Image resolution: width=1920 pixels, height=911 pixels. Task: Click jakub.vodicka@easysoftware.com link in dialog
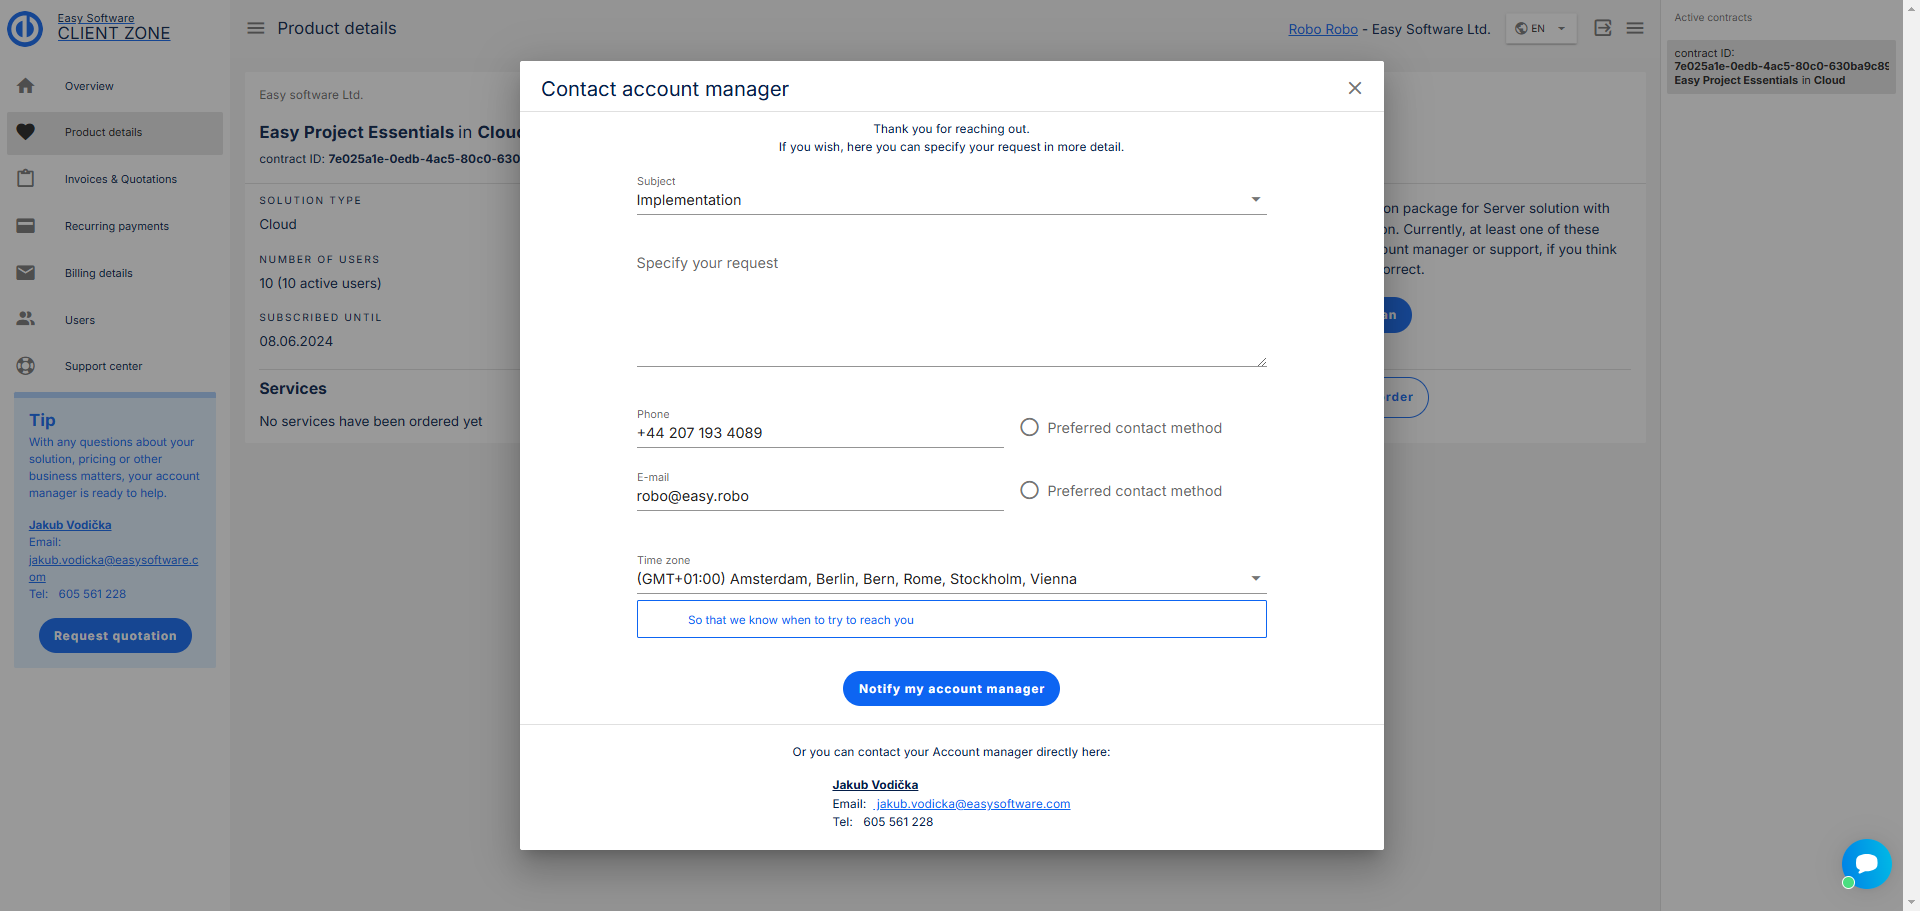tap(972, 804)
